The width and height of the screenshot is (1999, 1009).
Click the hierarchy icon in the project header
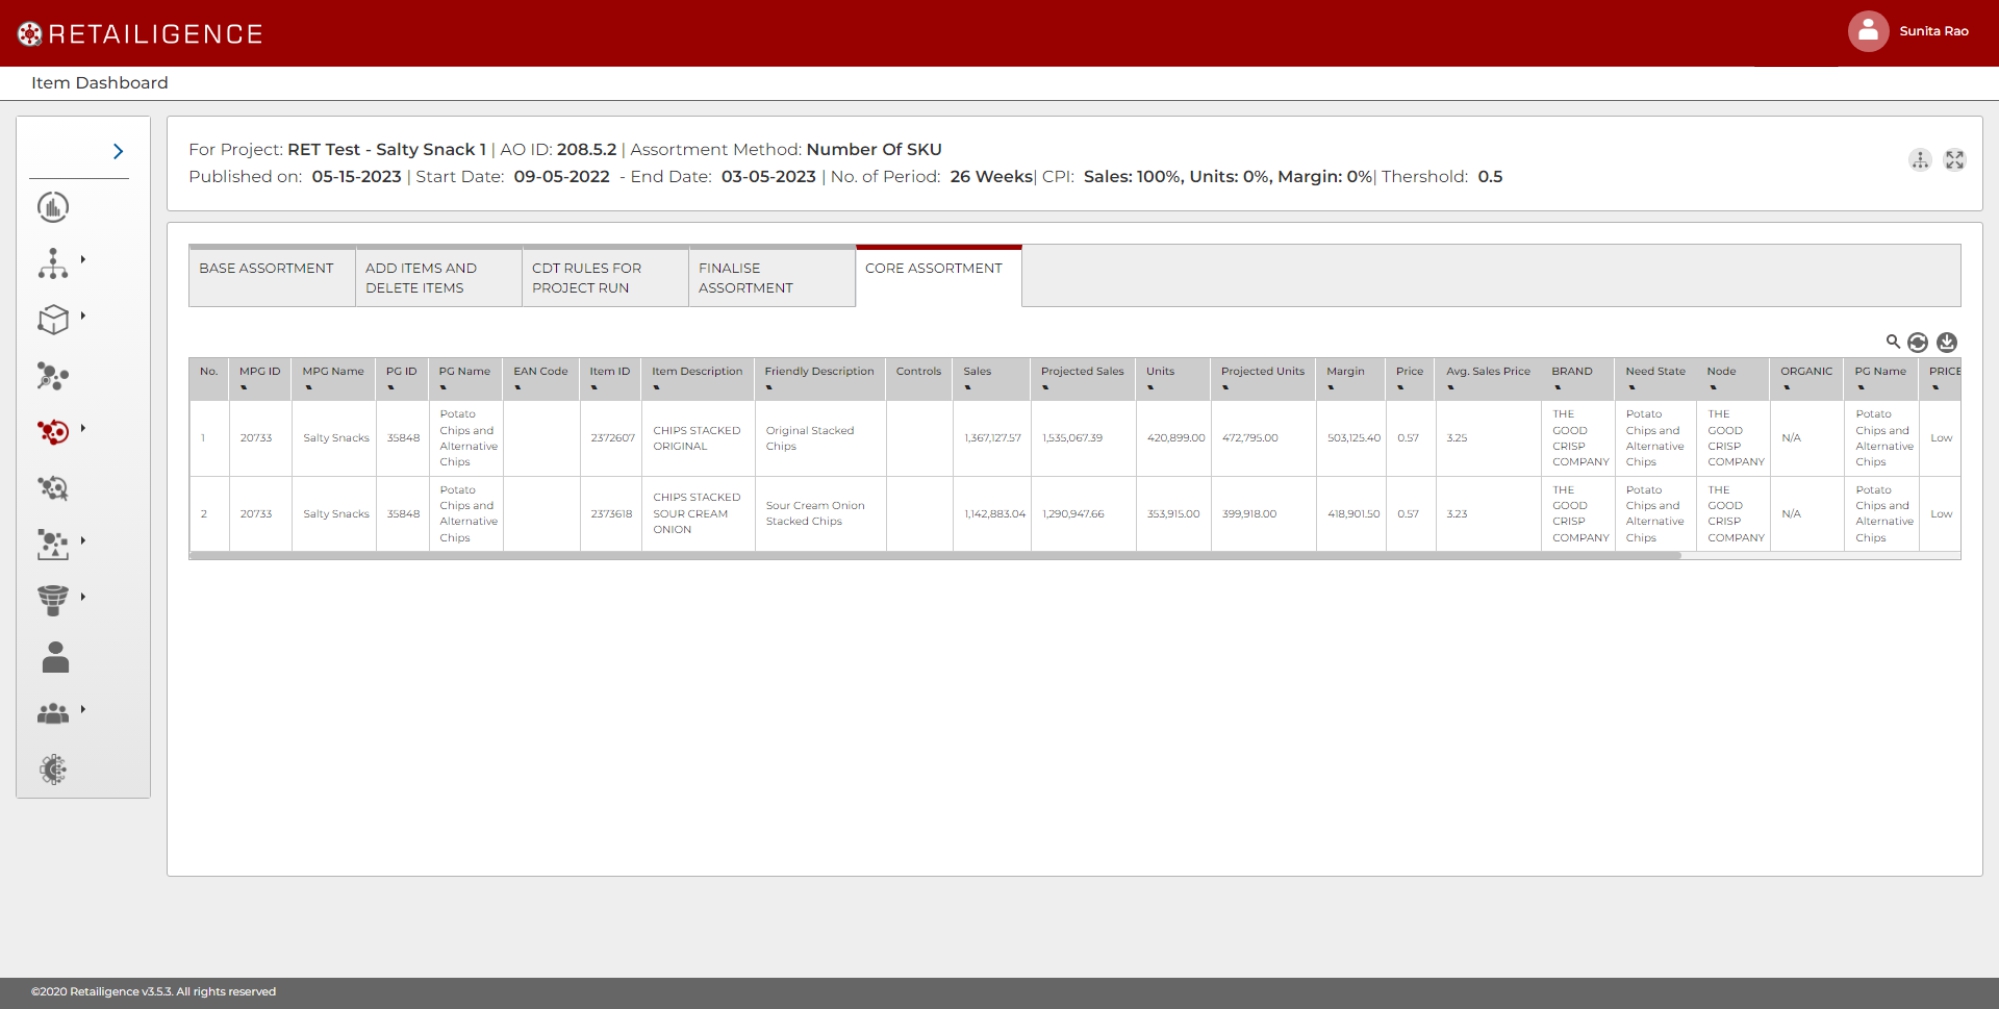(x=1919, y=160)
